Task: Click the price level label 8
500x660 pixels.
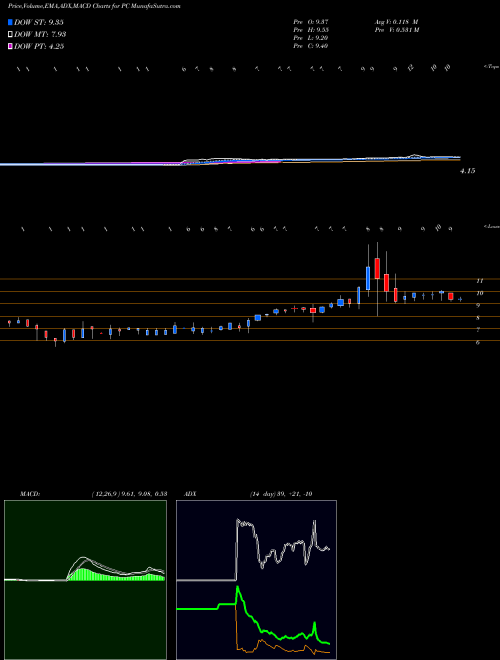Action: click(478, 318)
